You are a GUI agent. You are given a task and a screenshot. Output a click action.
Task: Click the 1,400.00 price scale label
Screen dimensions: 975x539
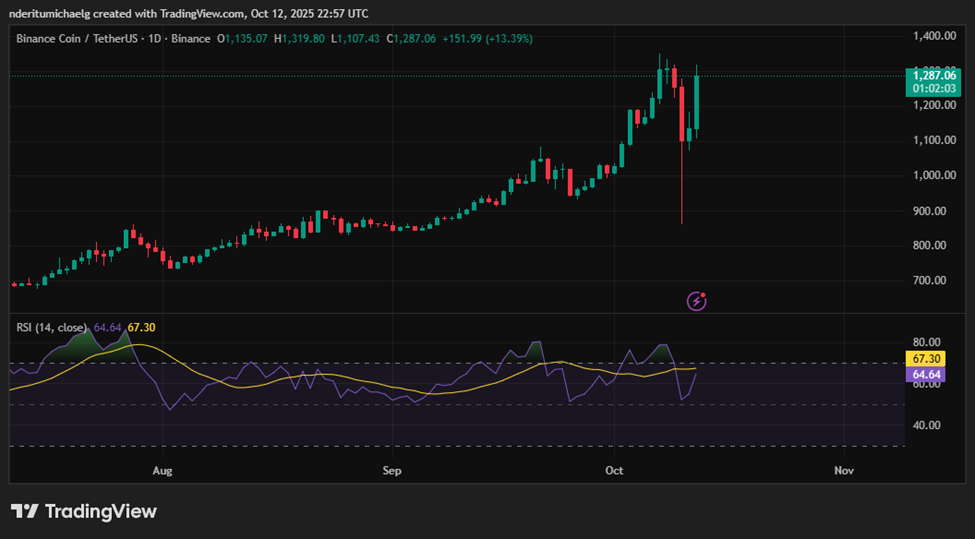[934, 36]
